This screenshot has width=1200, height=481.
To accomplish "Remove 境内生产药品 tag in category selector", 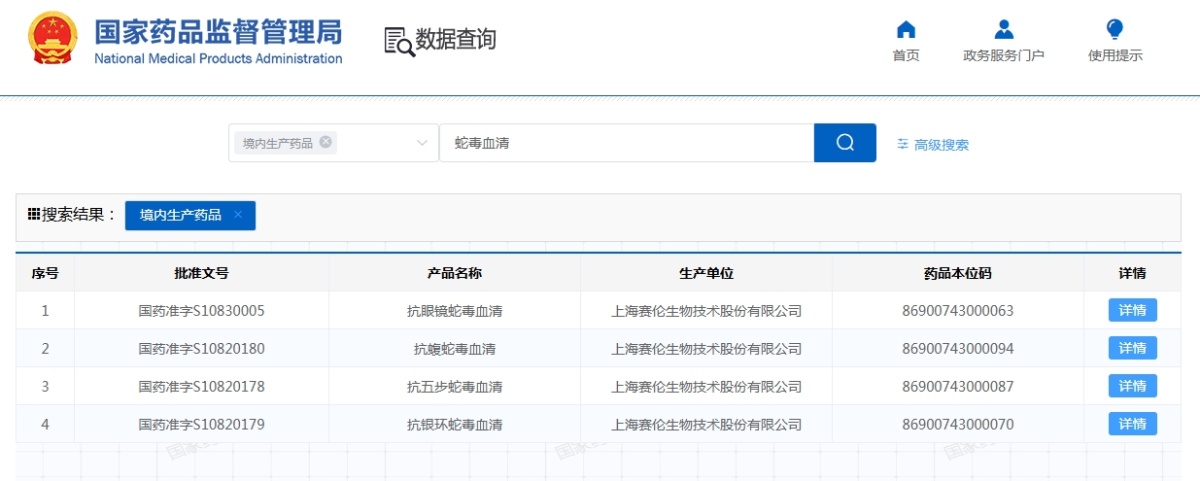I will pyautogui.click(x=326, y=142).
